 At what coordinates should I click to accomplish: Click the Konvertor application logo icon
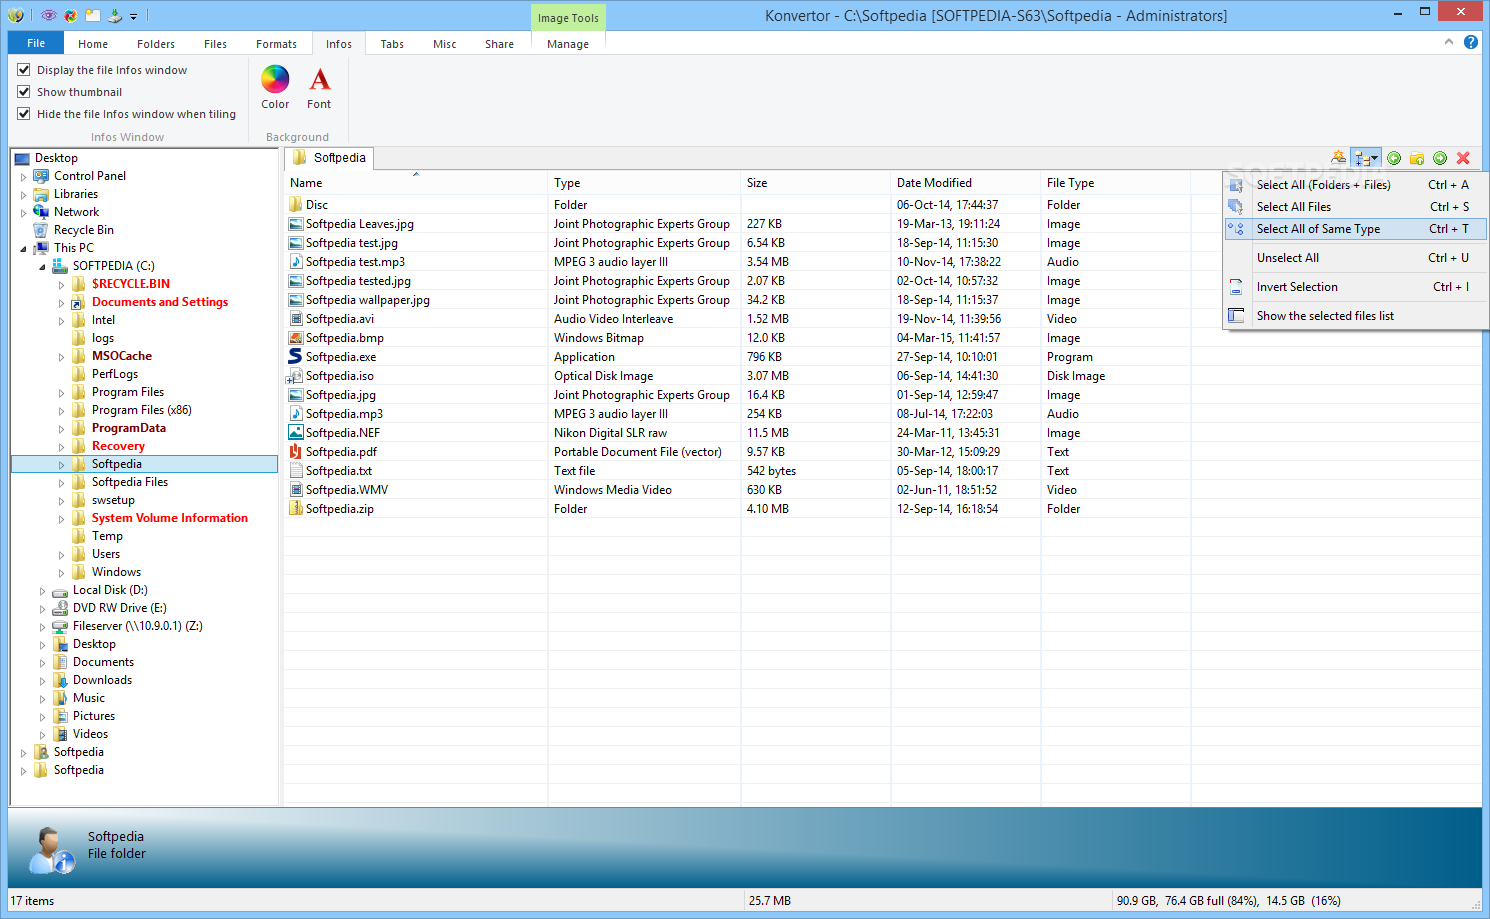(x=15, y=15)
